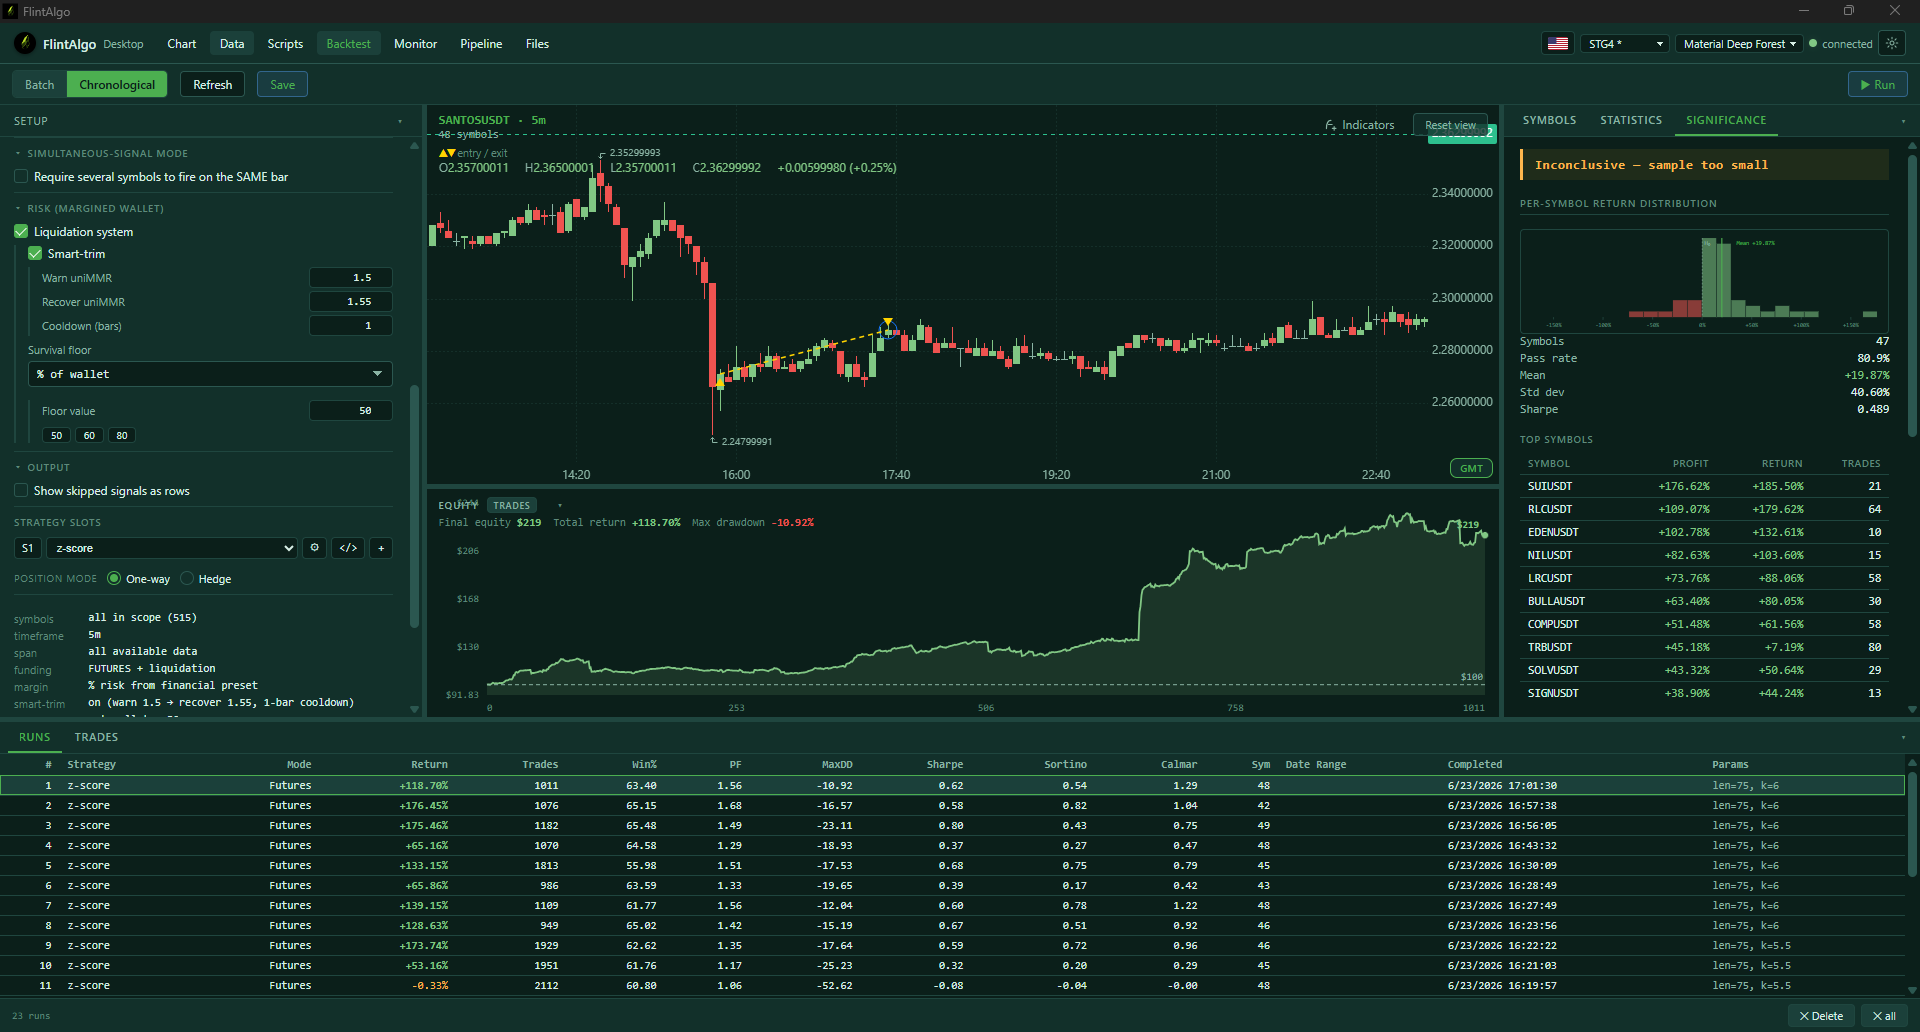Click the Refresh button
The image size is (1920, 1032).
click(x=212, y=85)
